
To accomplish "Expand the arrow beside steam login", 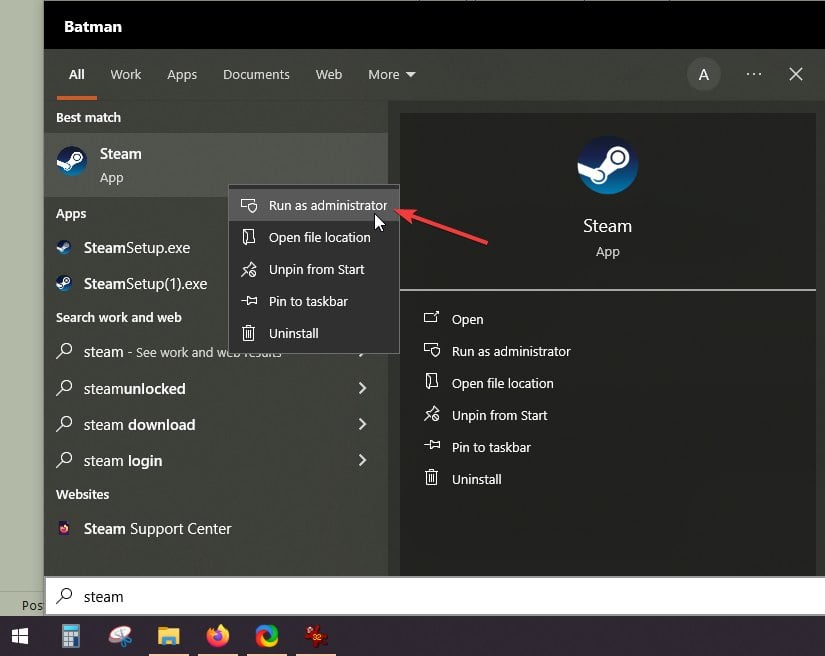I will tap(363, 460).
